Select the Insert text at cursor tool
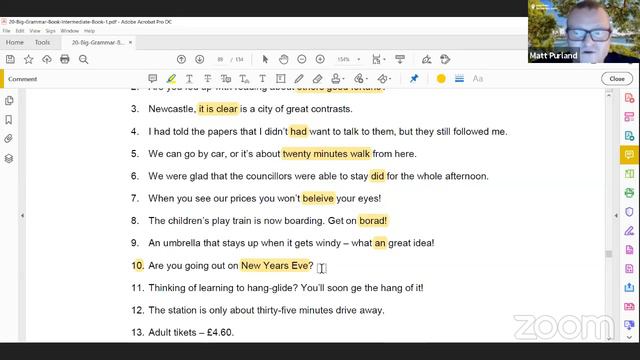Viewport: 640px width, 360px height. tap(244, 78)
